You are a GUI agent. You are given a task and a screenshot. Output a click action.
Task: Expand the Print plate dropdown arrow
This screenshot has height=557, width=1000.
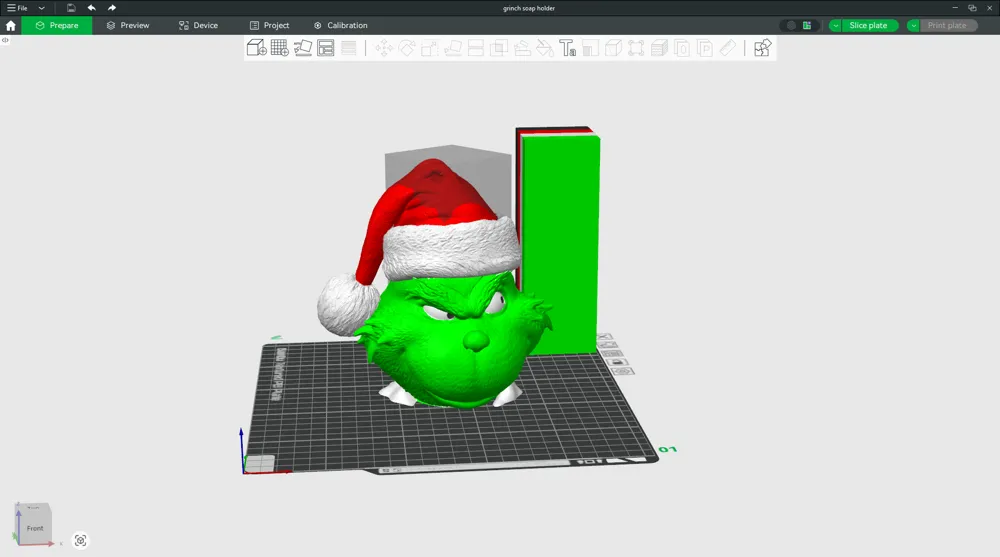[x=913, y=26]
